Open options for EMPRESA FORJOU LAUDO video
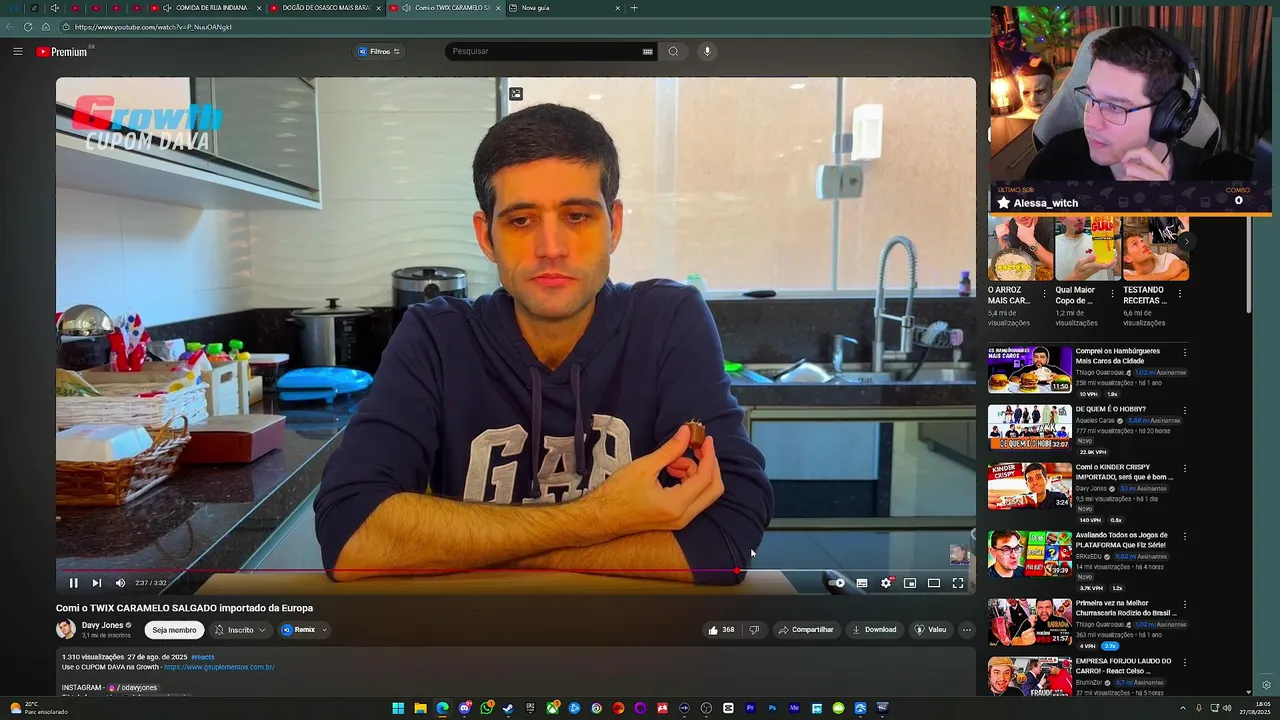 tap(1185, 662)
